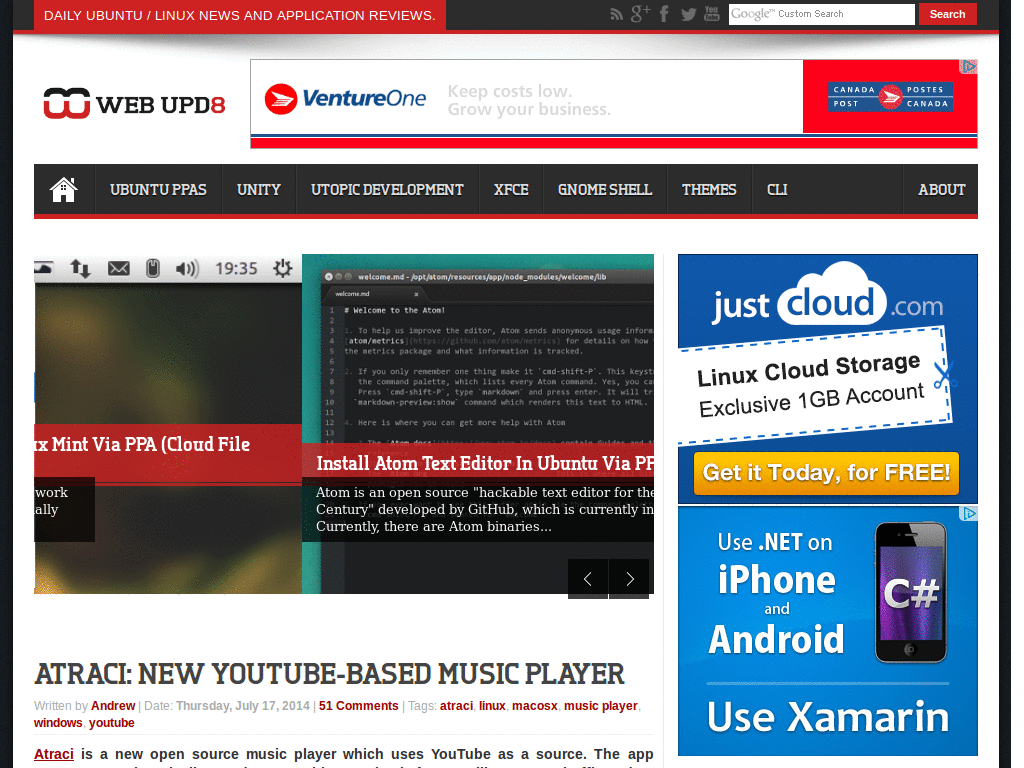This screenshot has width=1024, height=768.
Task: Select the linux tag
Action: click(492, 706)
